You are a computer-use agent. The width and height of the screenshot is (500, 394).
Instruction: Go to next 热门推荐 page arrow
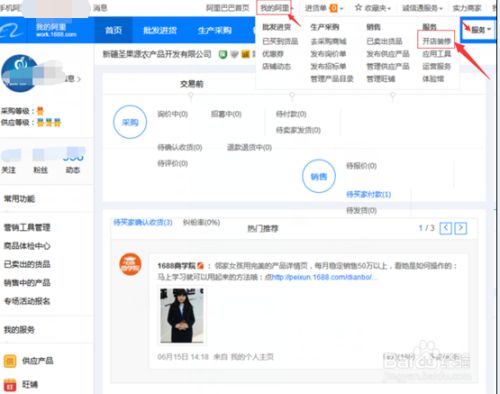click(x=461, y=228)
